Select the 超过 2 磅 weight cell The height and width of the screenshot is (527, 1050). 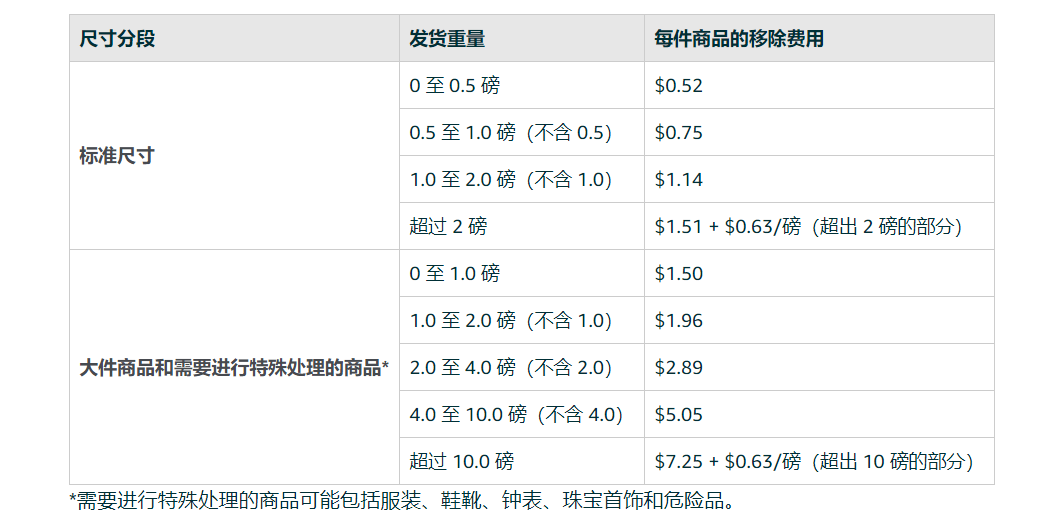point(448,227)
